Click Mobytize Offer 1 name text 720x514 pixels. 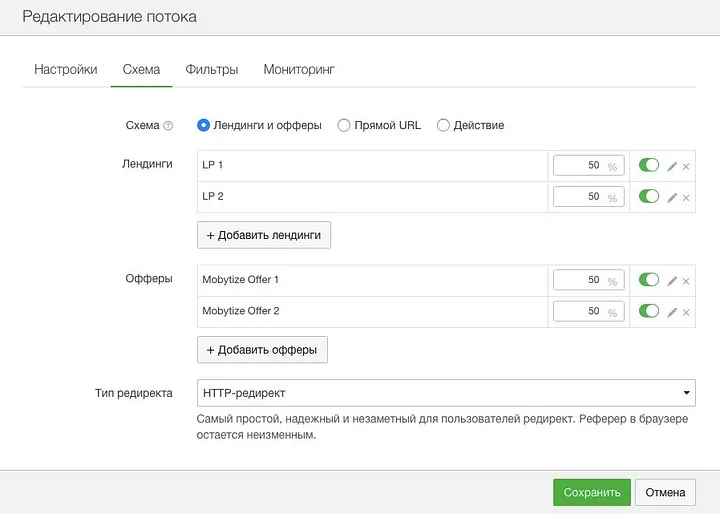(240, 280)
